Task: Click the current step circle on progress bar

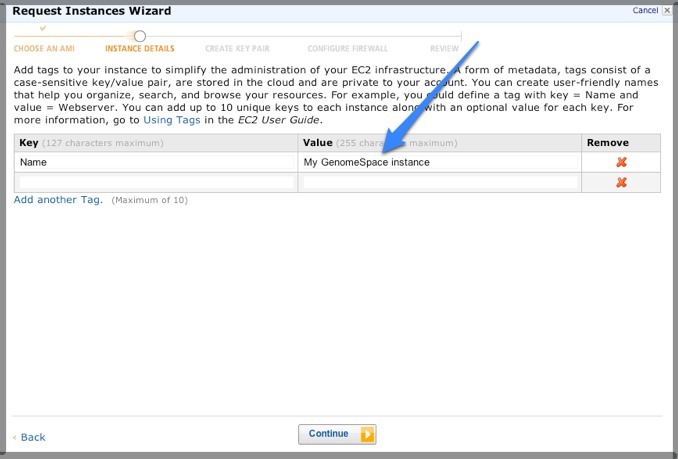Action: tap(139, 37)
